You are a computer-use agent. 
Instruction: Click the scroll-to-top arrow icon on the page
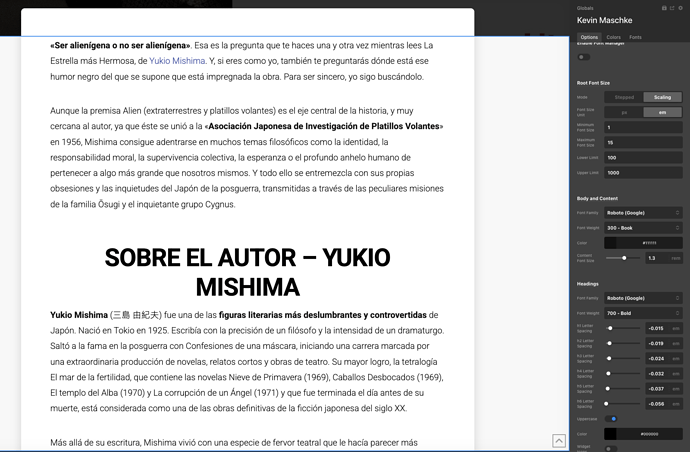tap(559, 441)
